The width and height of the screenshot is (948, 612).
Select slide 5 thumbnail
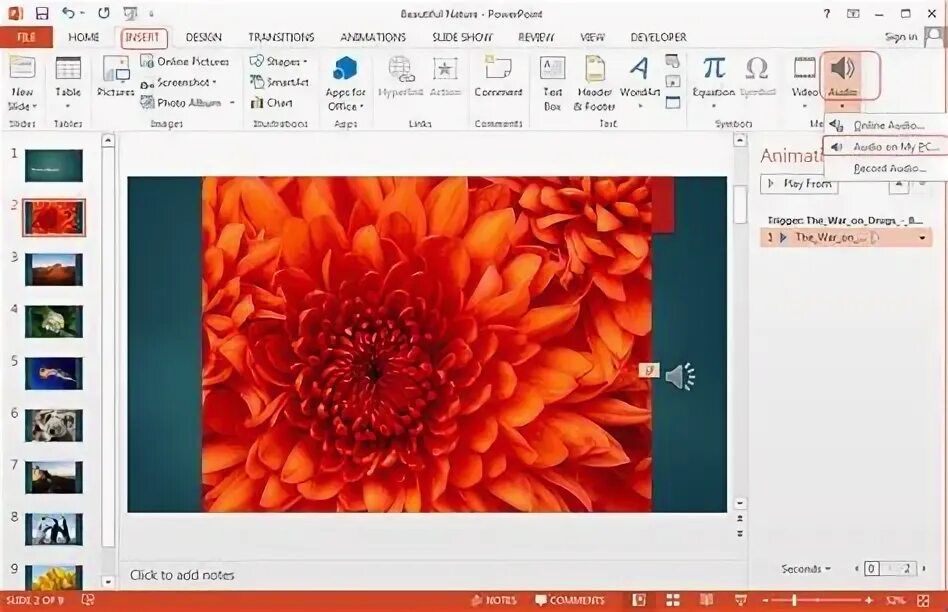54,373
